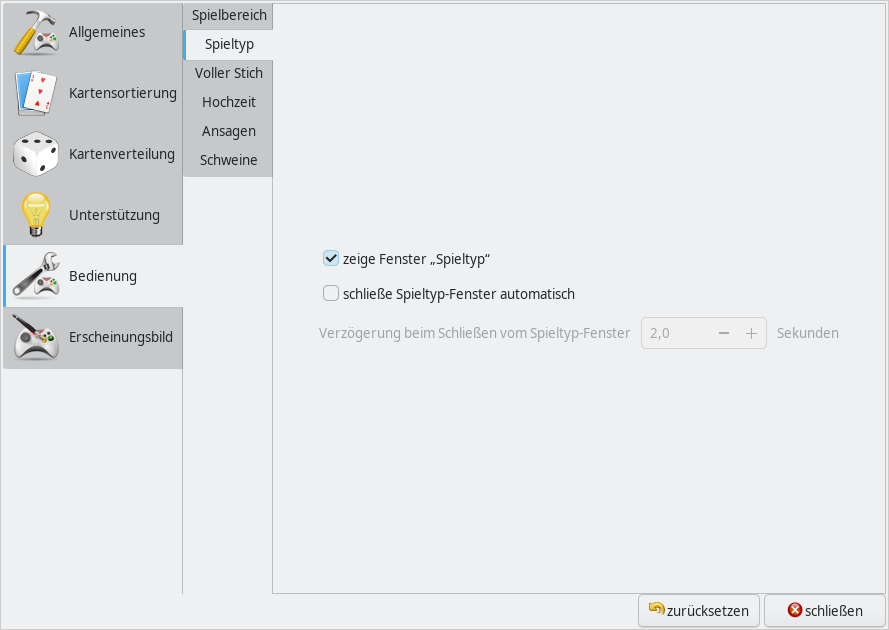Increase the delay with plus button
Viewport: 889px width, 630px height.
click(752, 333)
